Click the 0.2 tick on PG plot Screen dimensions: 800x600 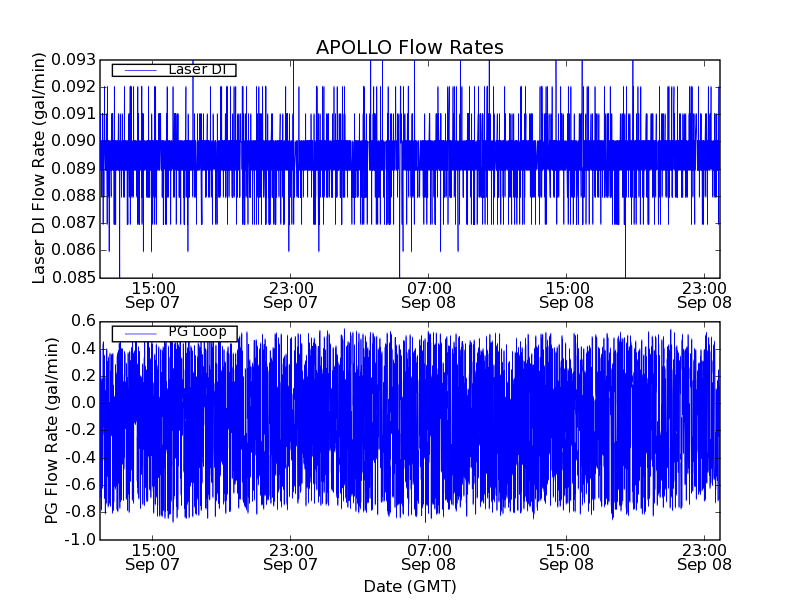point(84,376)
